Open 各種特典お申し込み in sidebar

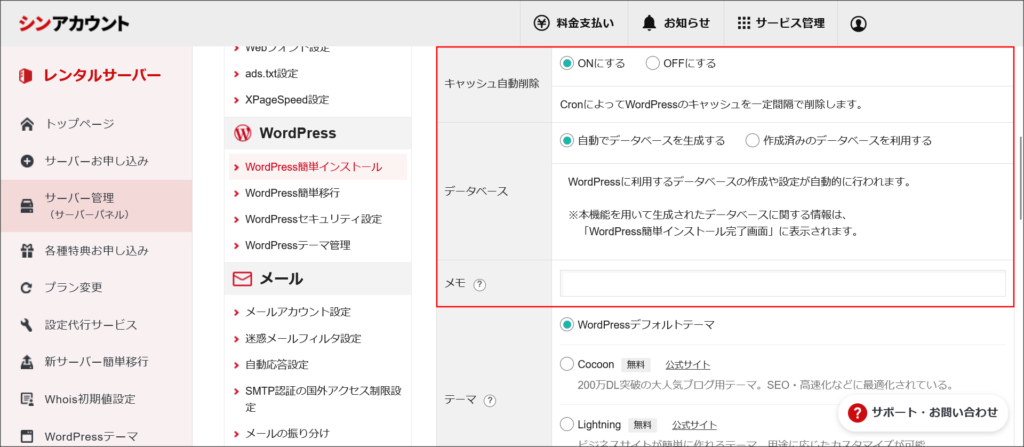coord(96,250)
